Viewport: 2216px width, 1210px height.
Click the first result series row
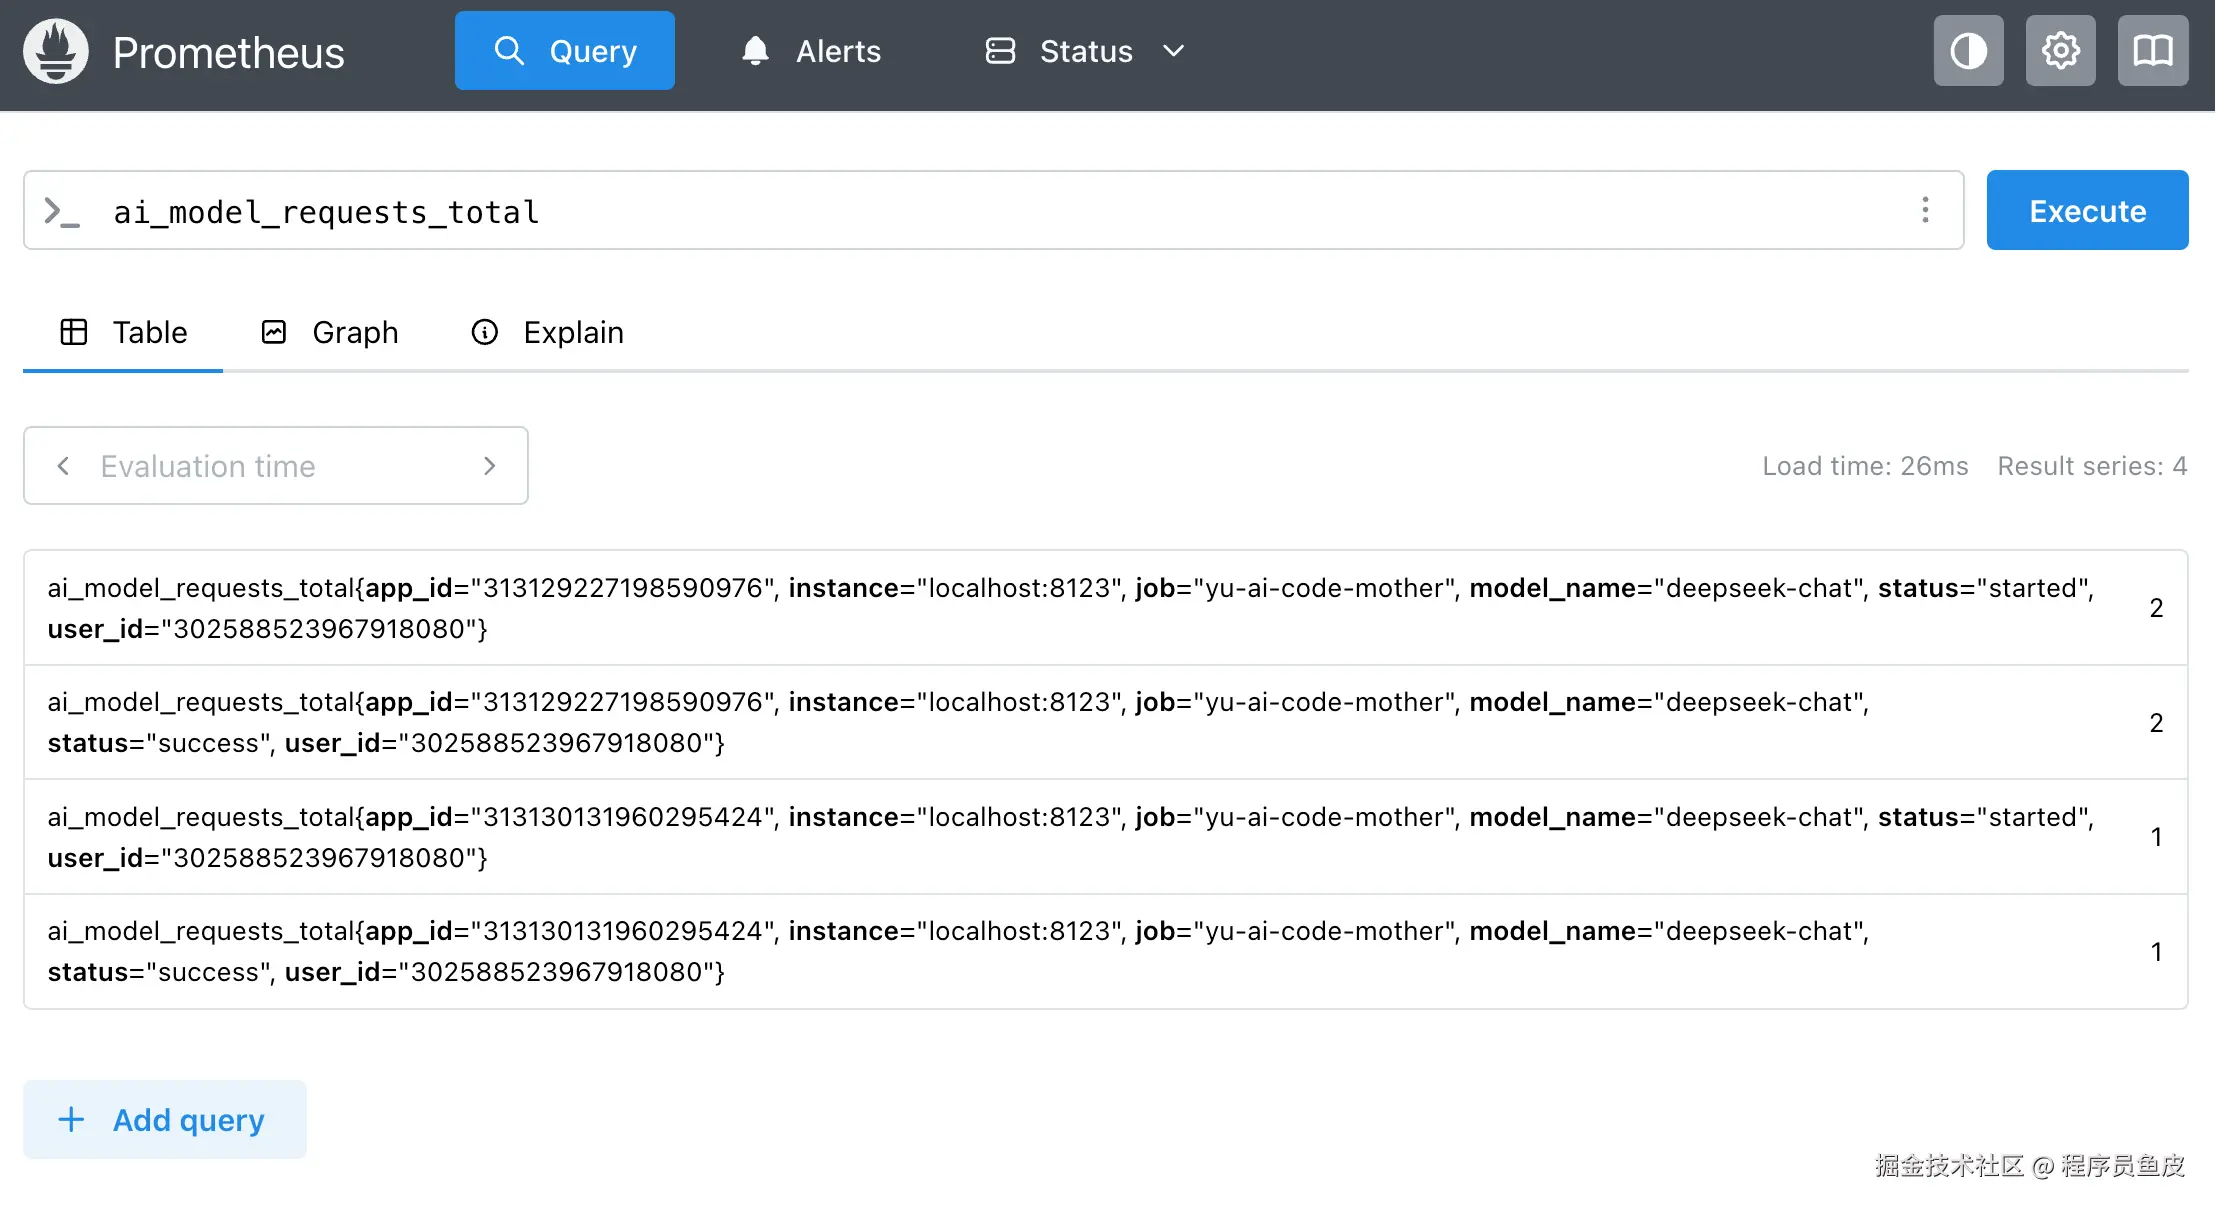[x=1070, y=608]
